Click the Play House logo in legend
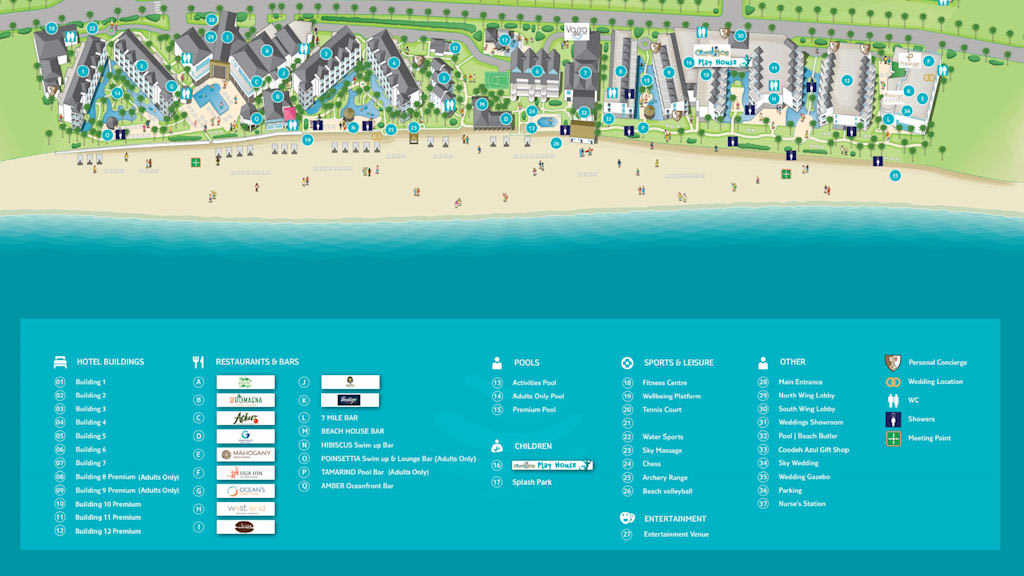This screenshot has width=1024, height=576. 552,465
